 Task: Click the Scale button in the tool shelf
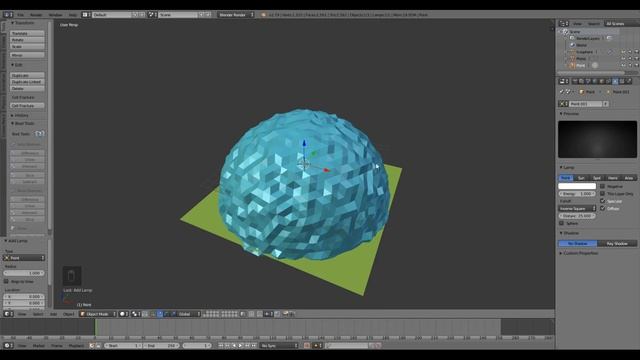pyautogui.click(x=27, y=47)
